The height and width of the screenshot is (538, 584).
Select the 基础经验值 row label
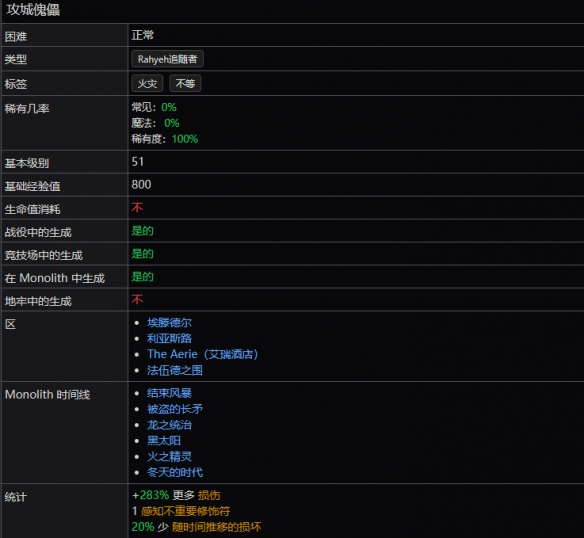click(32, 186)
